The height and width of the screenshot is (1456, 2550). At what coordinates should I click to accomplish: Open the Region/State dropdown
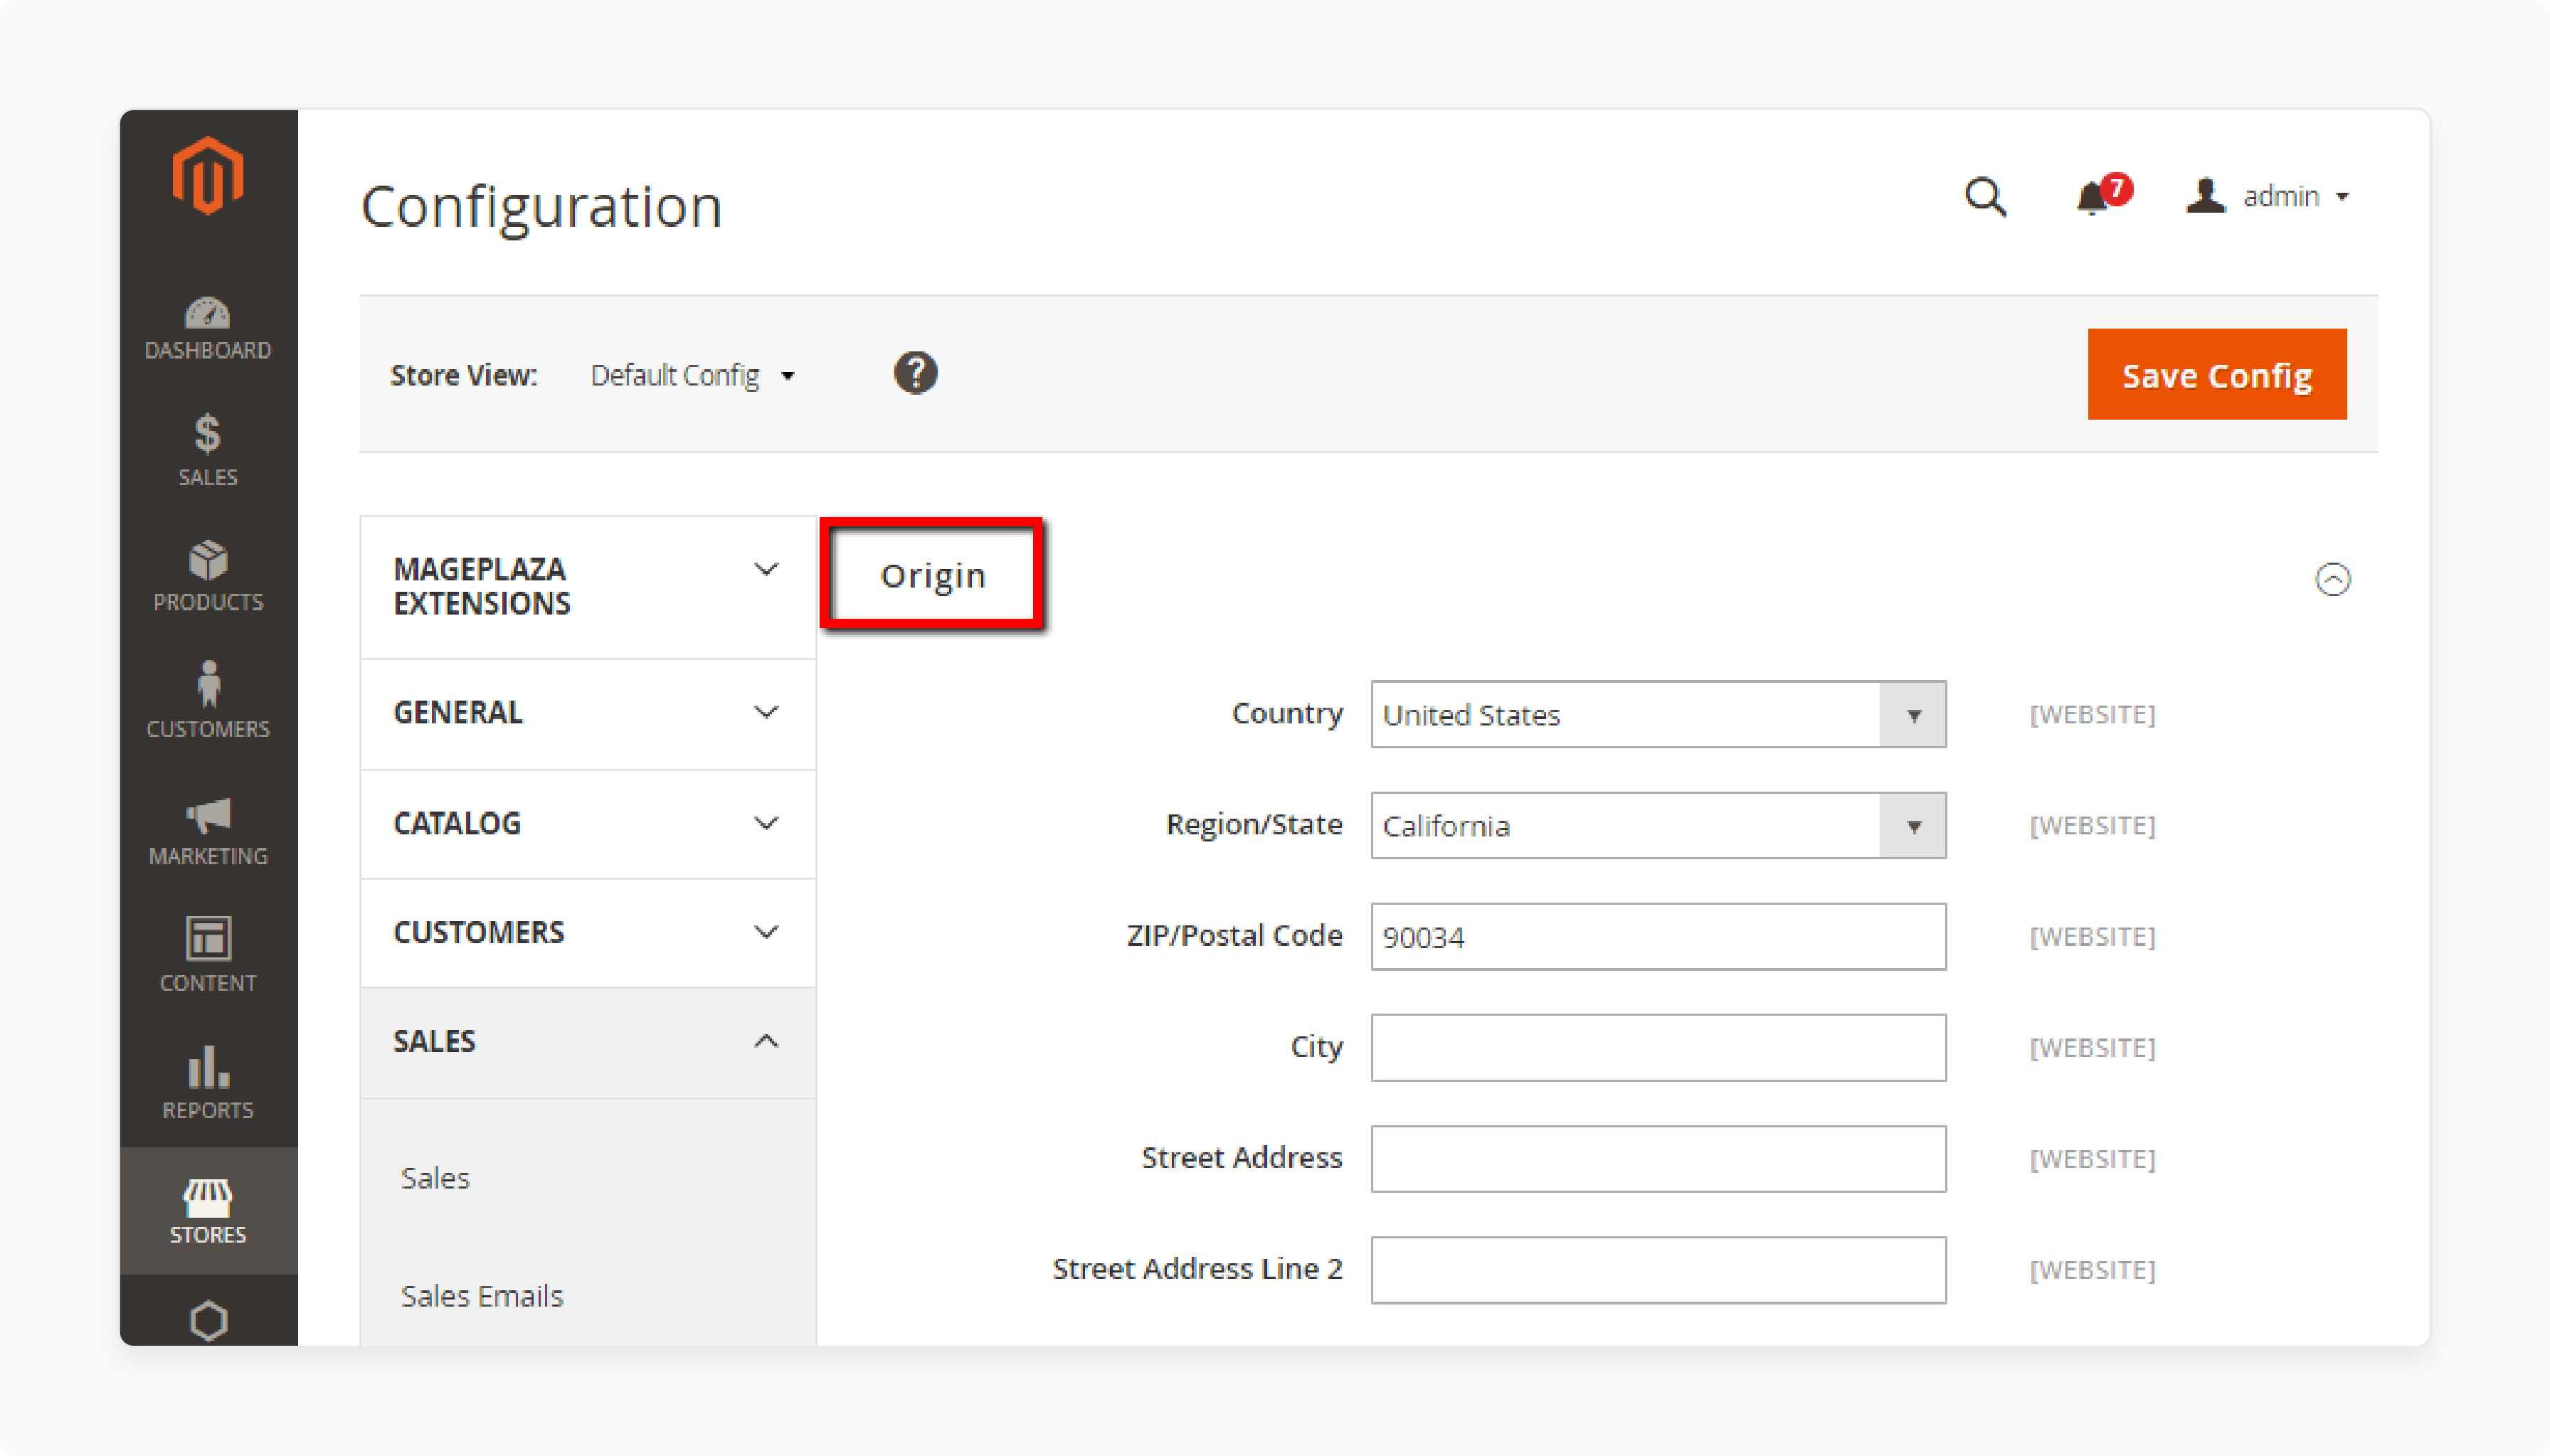1658,826
